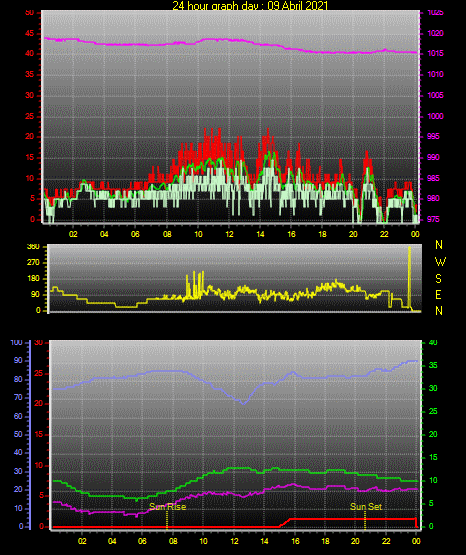Click the N direction label at top of compass scale
Viewport: 466px width, 555px height.
point(439,245)
